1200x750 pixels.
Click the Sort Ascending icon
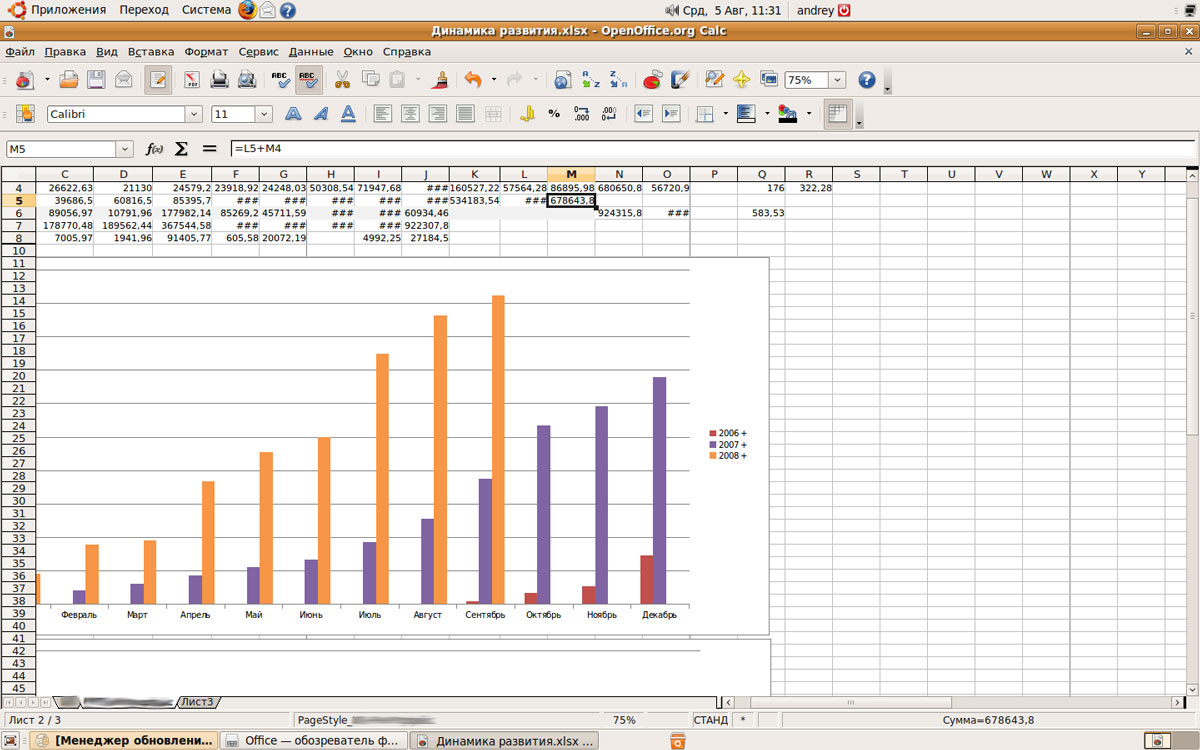click(x=591, y=80)
